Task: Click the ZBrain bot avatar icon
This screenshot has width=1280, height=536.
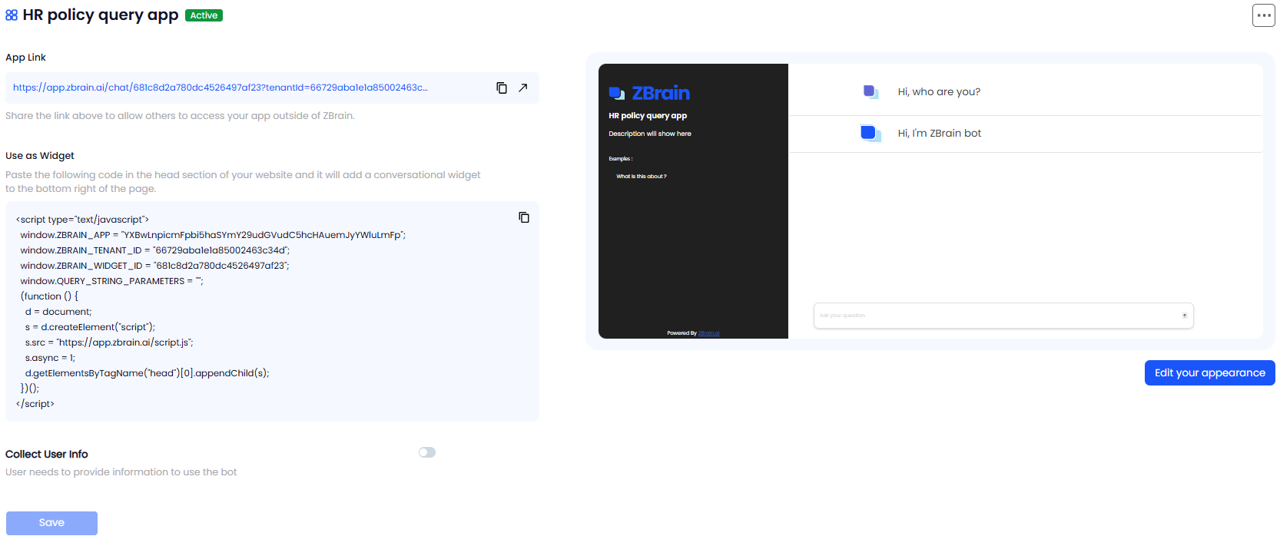Action: point(870,133)
